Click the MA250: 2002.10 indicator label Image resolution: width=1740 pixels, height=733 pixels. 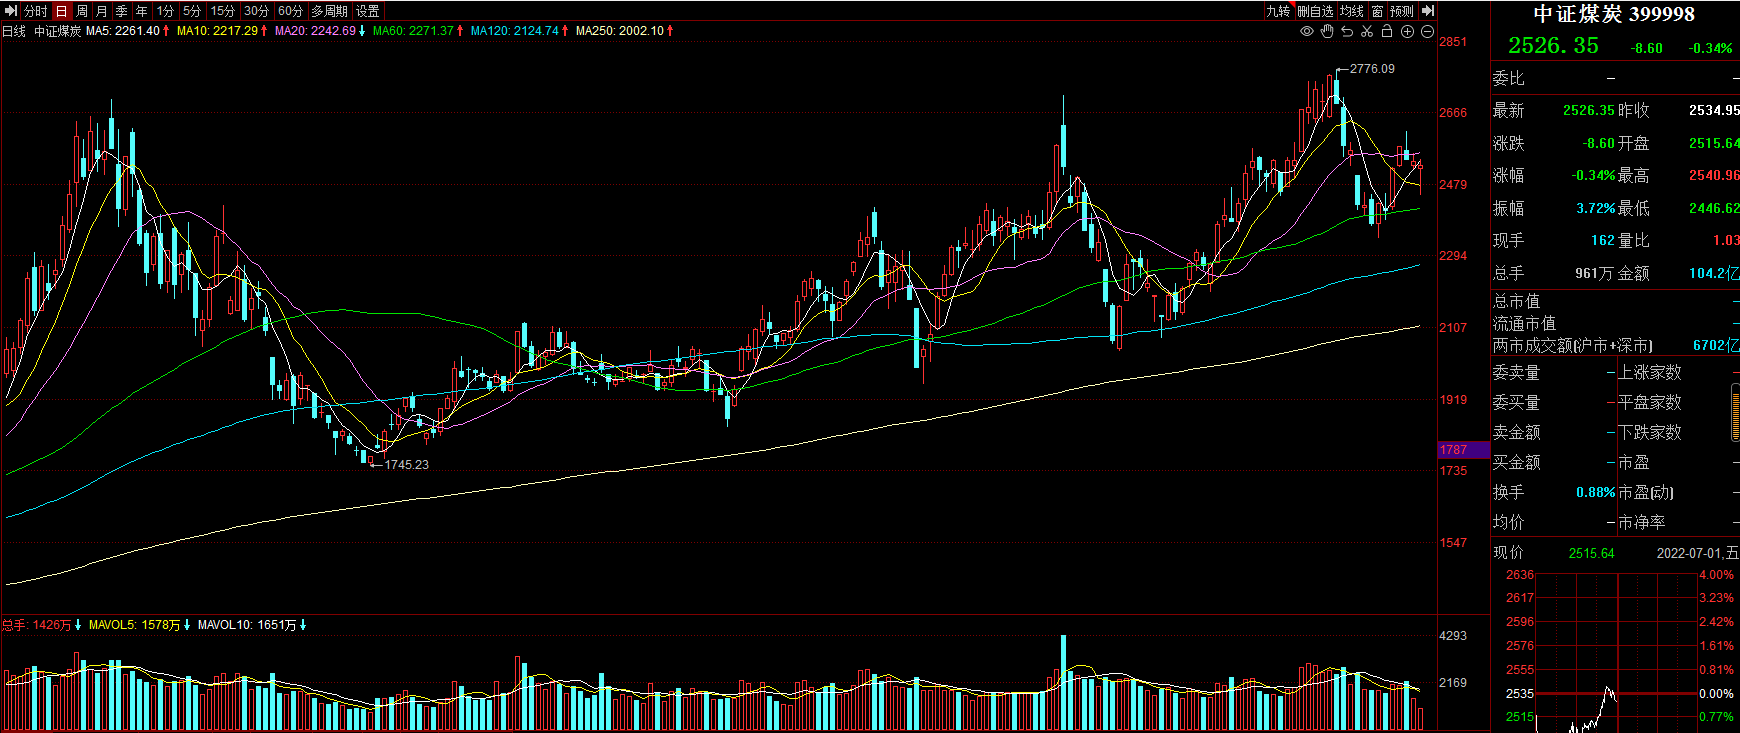620,31
